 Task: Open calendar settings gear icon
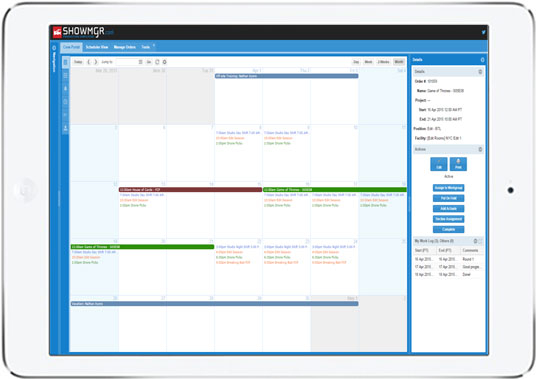tap(164, 62)
